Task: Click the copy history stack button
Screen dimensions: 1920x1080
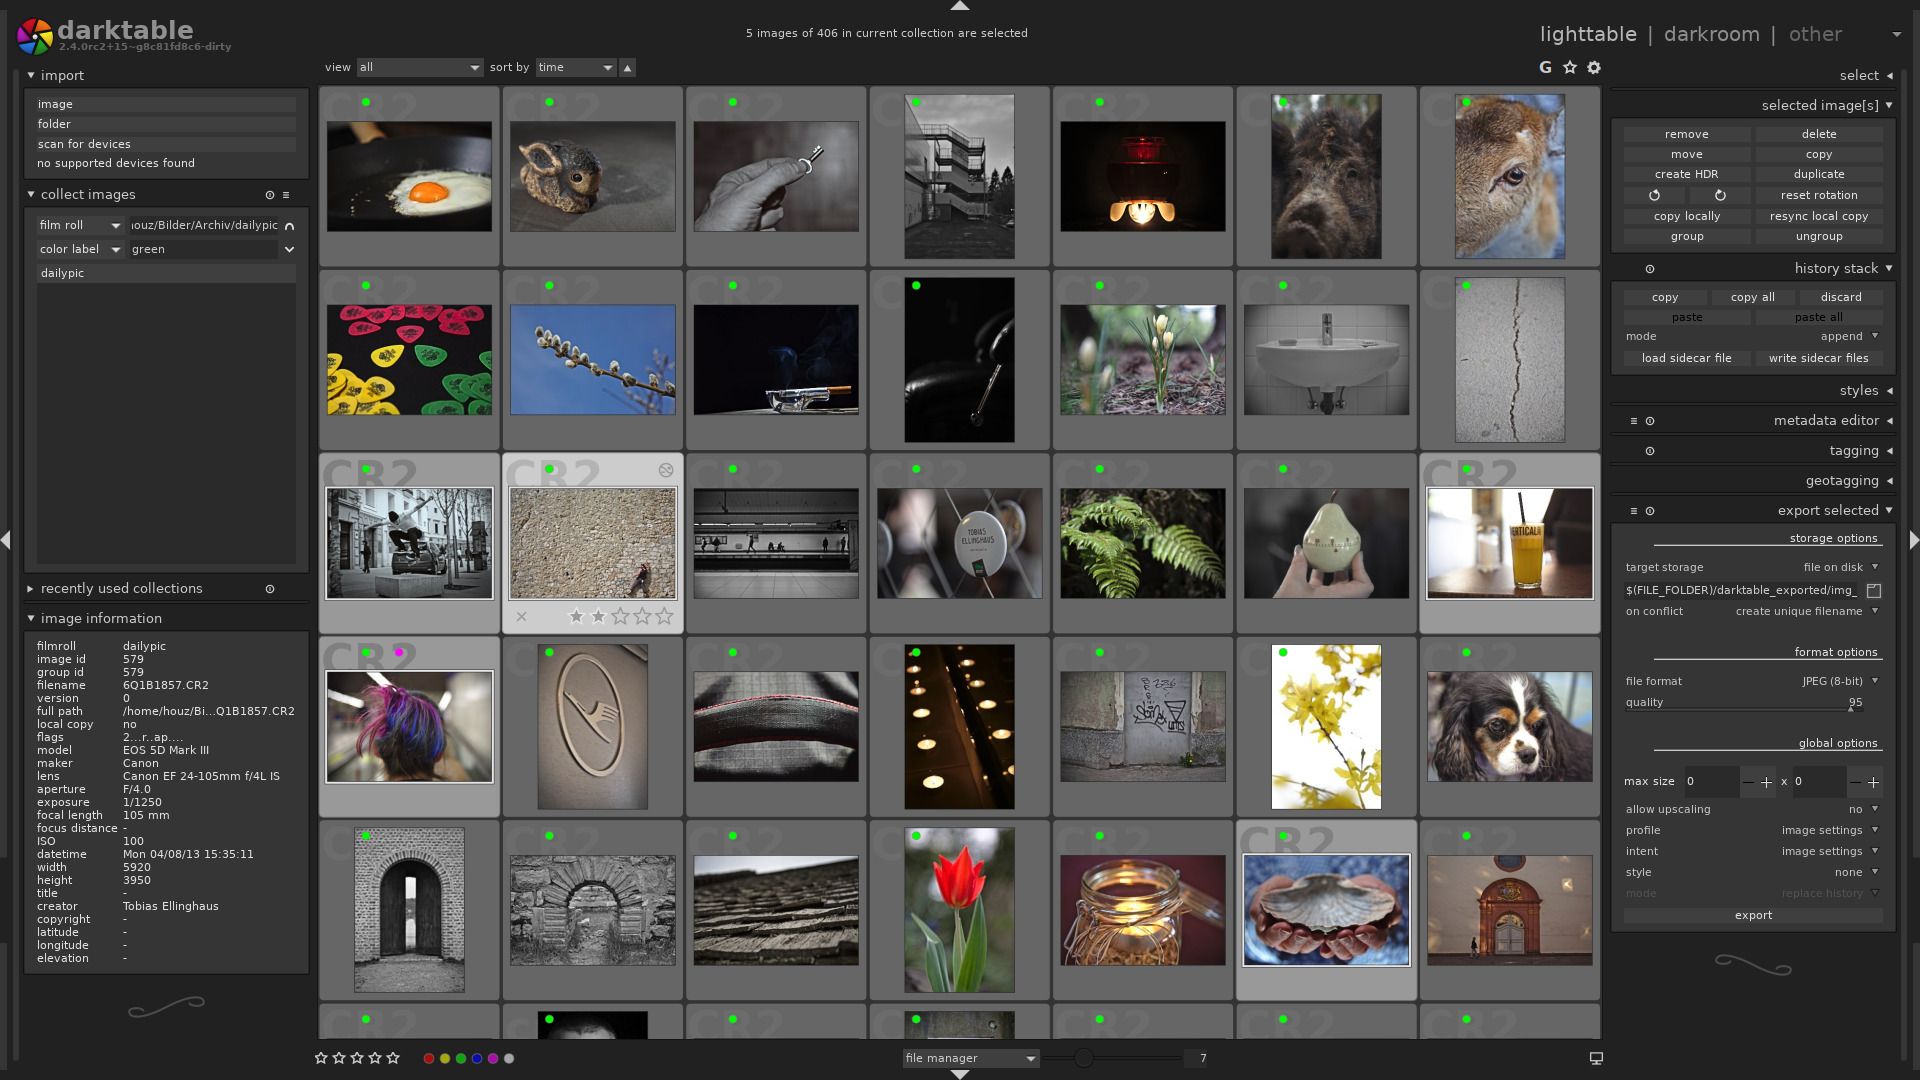Action: click(x=1665, y=295)
